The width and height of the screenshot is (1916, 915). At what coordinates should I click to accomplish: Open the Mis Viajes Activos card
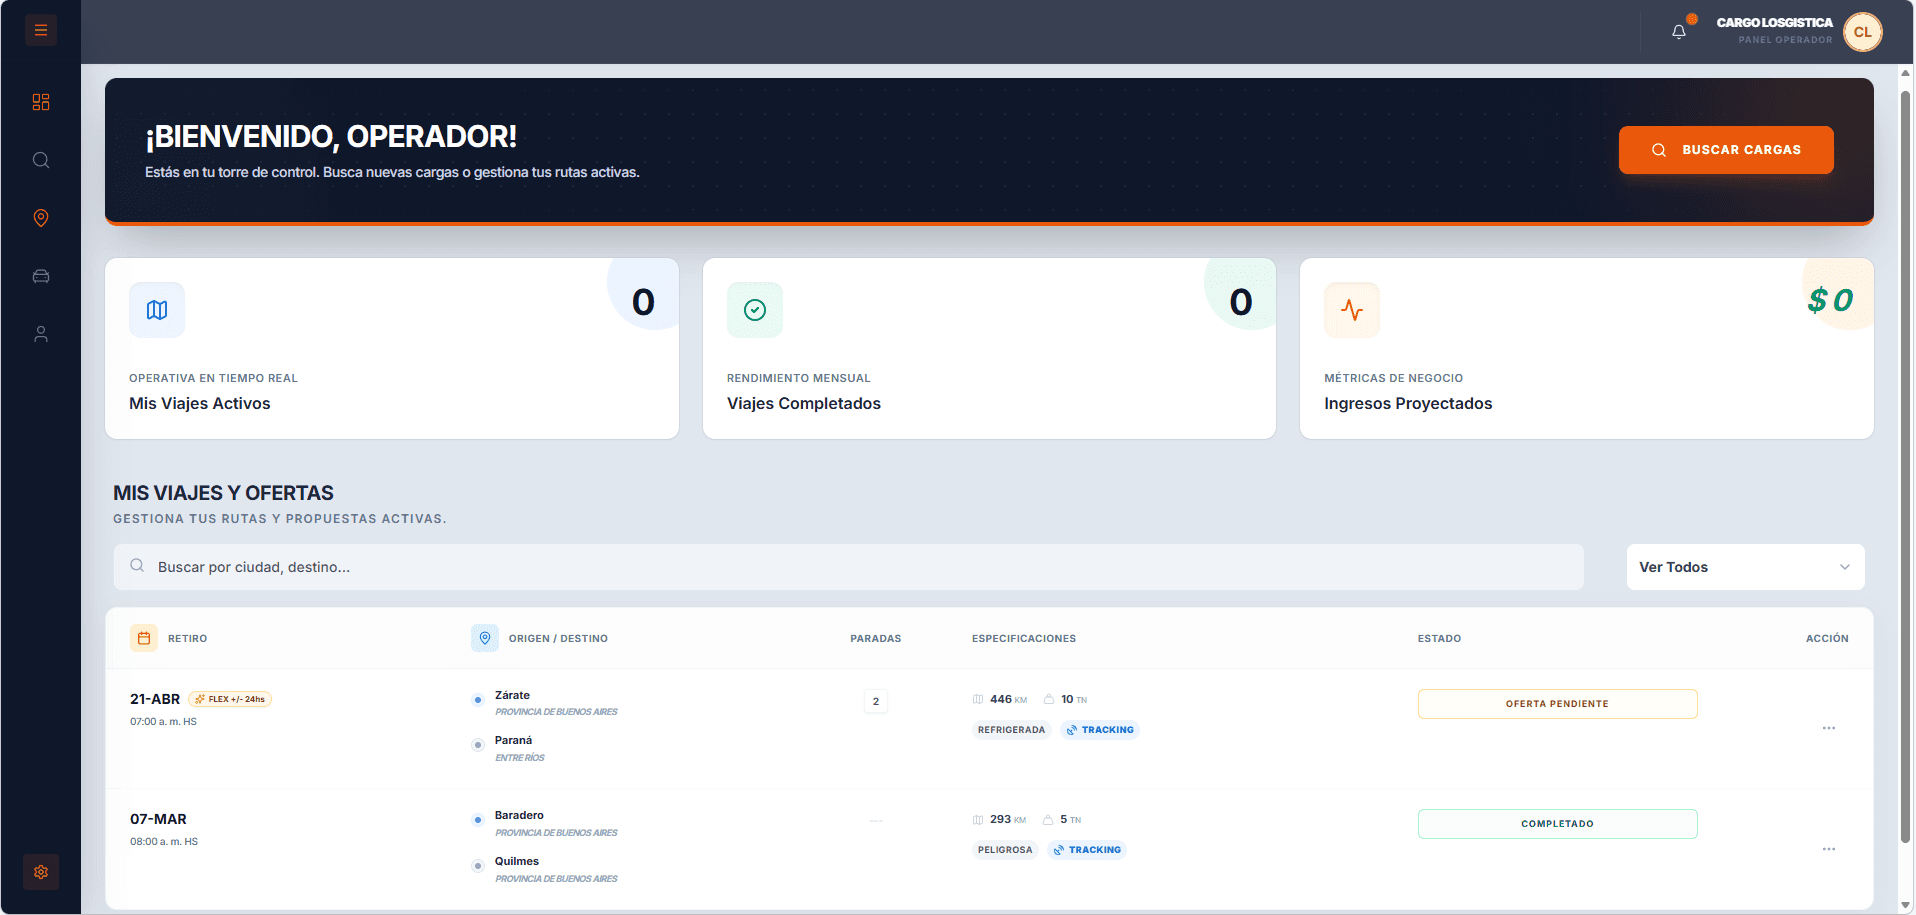click(x=392, y=349)
